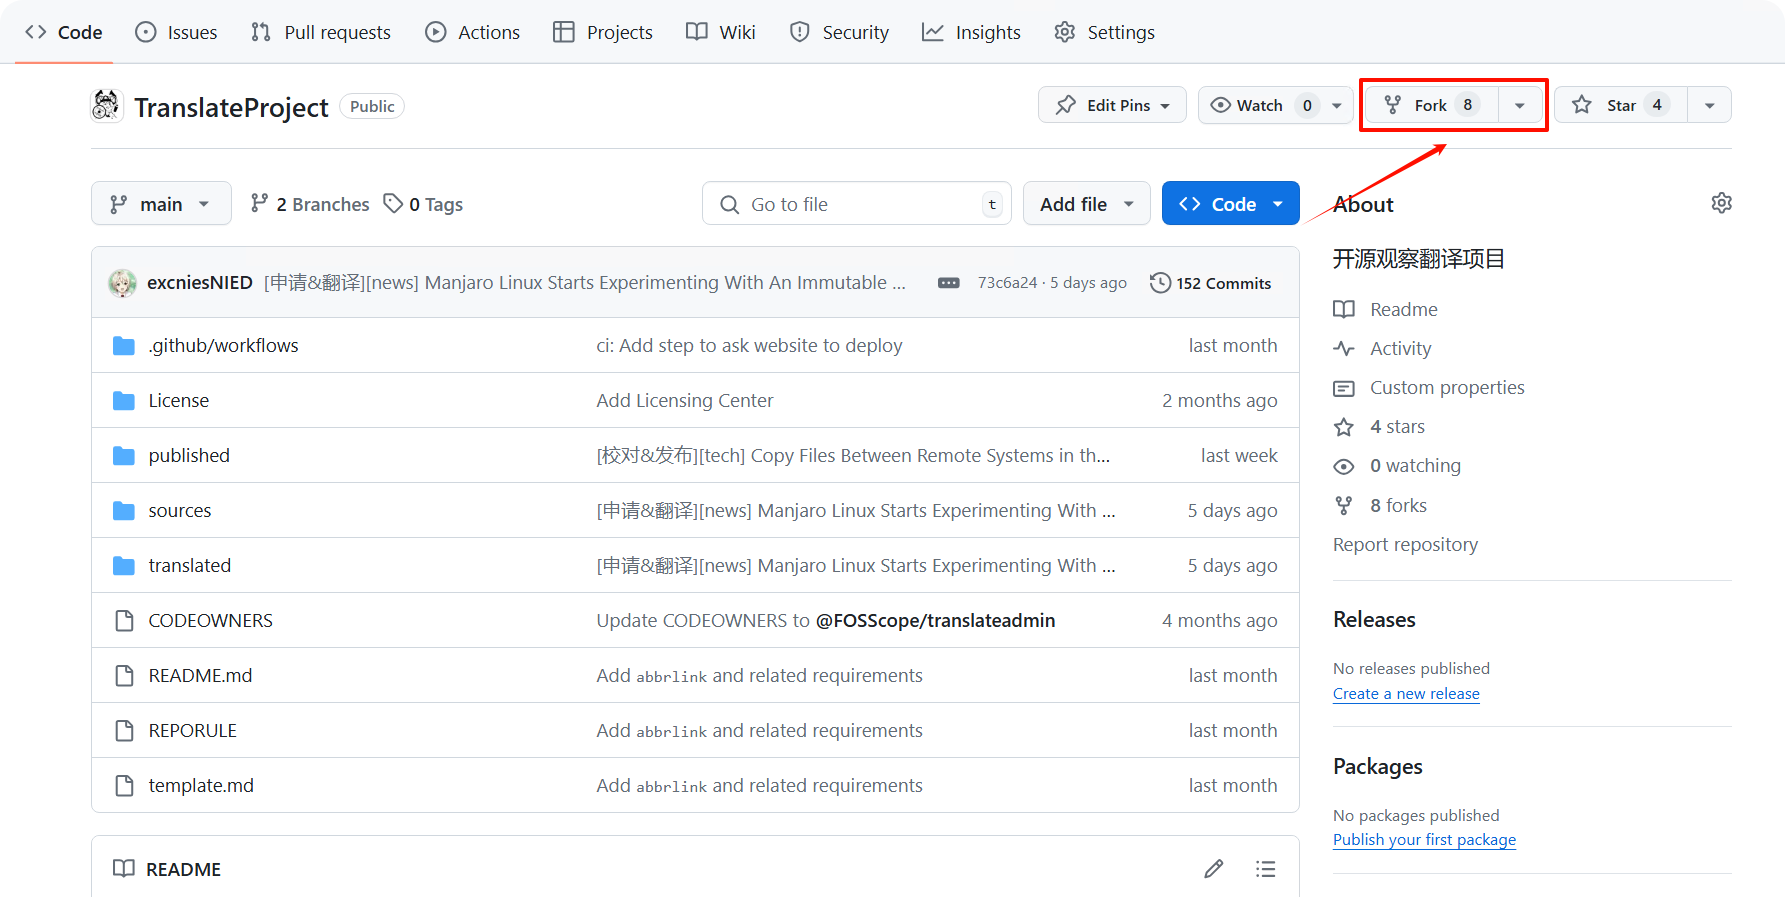
Task: Star the repository
Action: (1621, 105)
